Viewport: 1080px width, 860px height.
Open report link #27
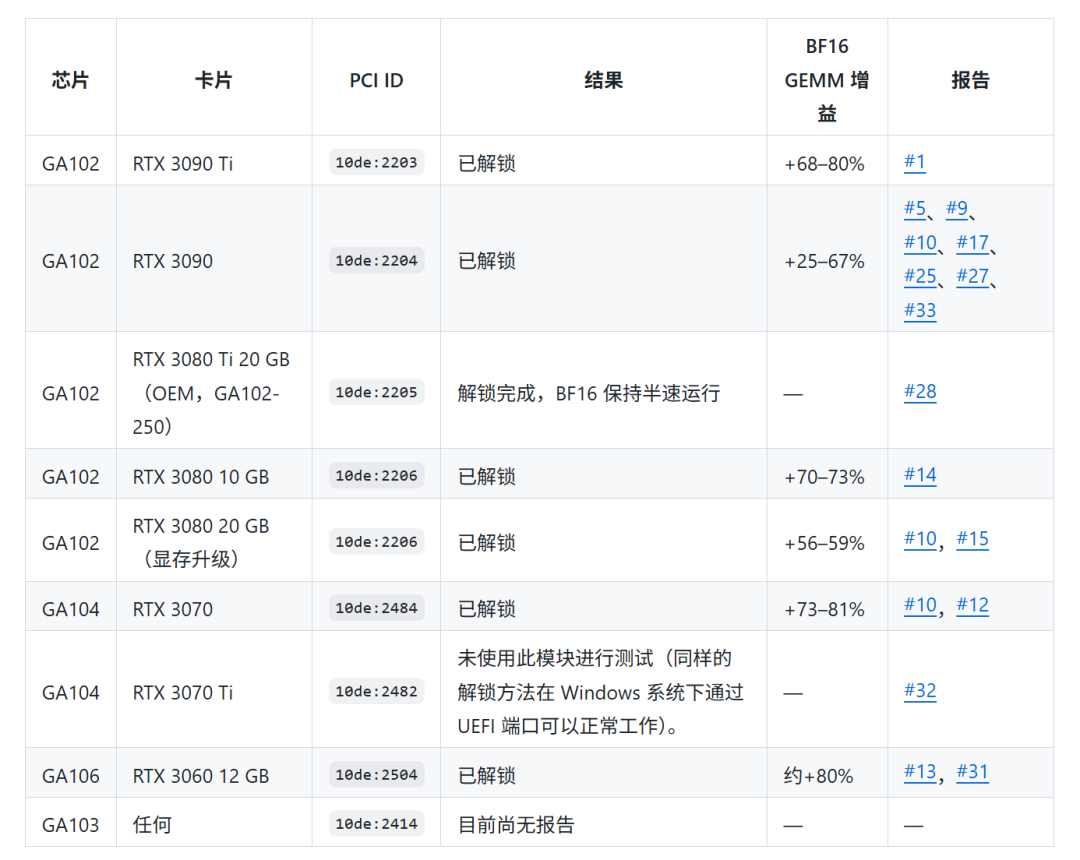coord(973,276)
